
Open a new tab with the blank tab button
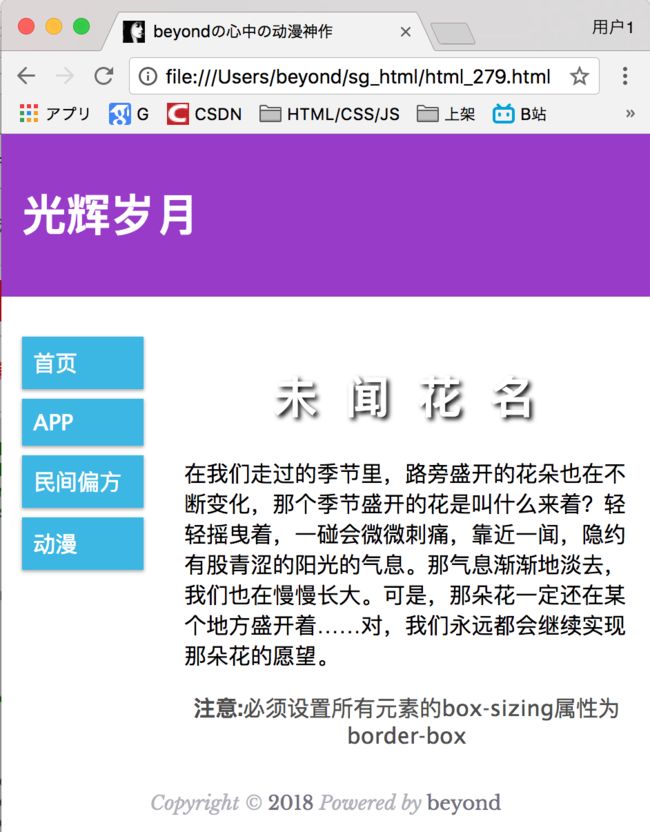(453, 34)
